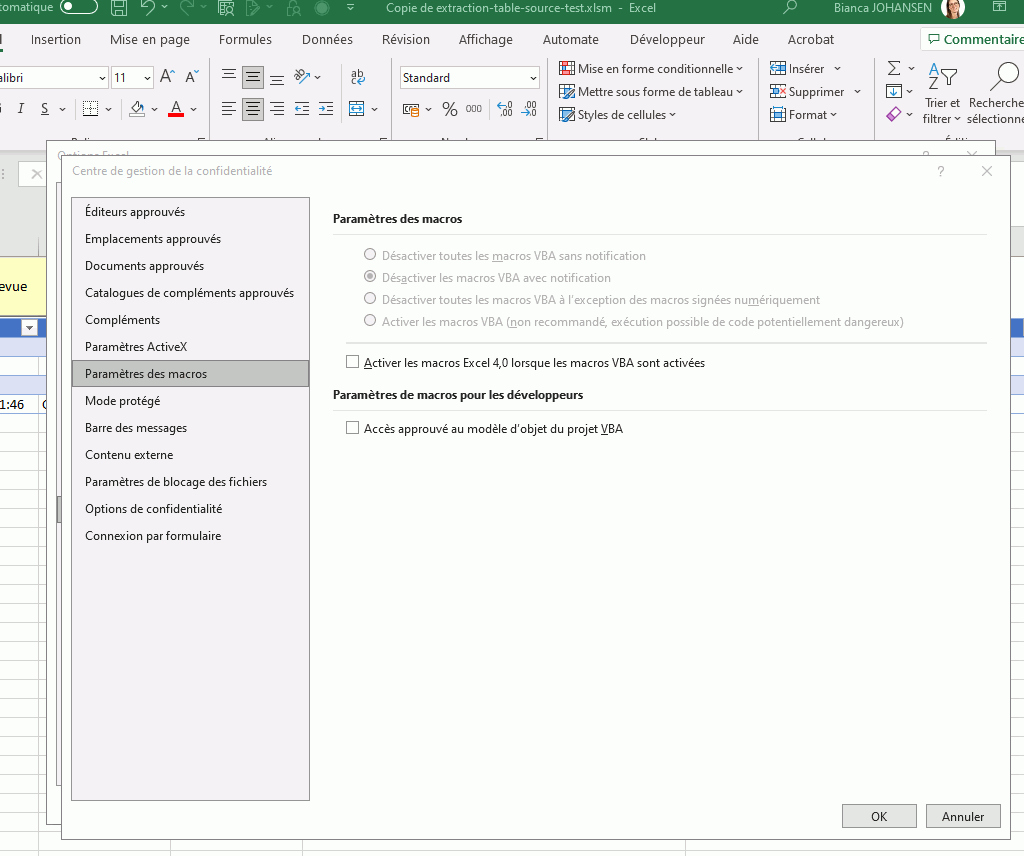Open Mise en forme conditionnelle menu
Screen dimensions: 1024x856
click(660, 69)
